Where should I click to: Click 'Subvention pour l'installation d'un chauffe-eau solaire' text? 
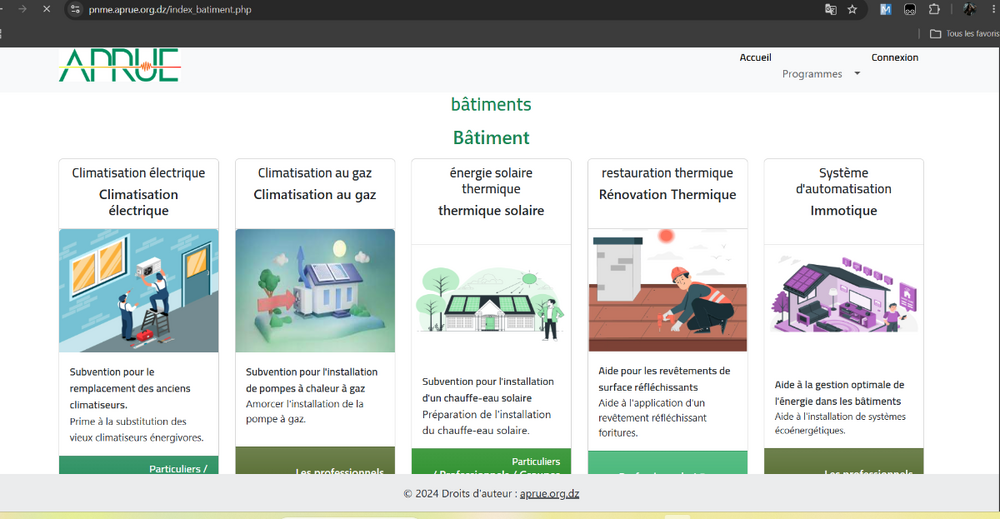(488, 390)
